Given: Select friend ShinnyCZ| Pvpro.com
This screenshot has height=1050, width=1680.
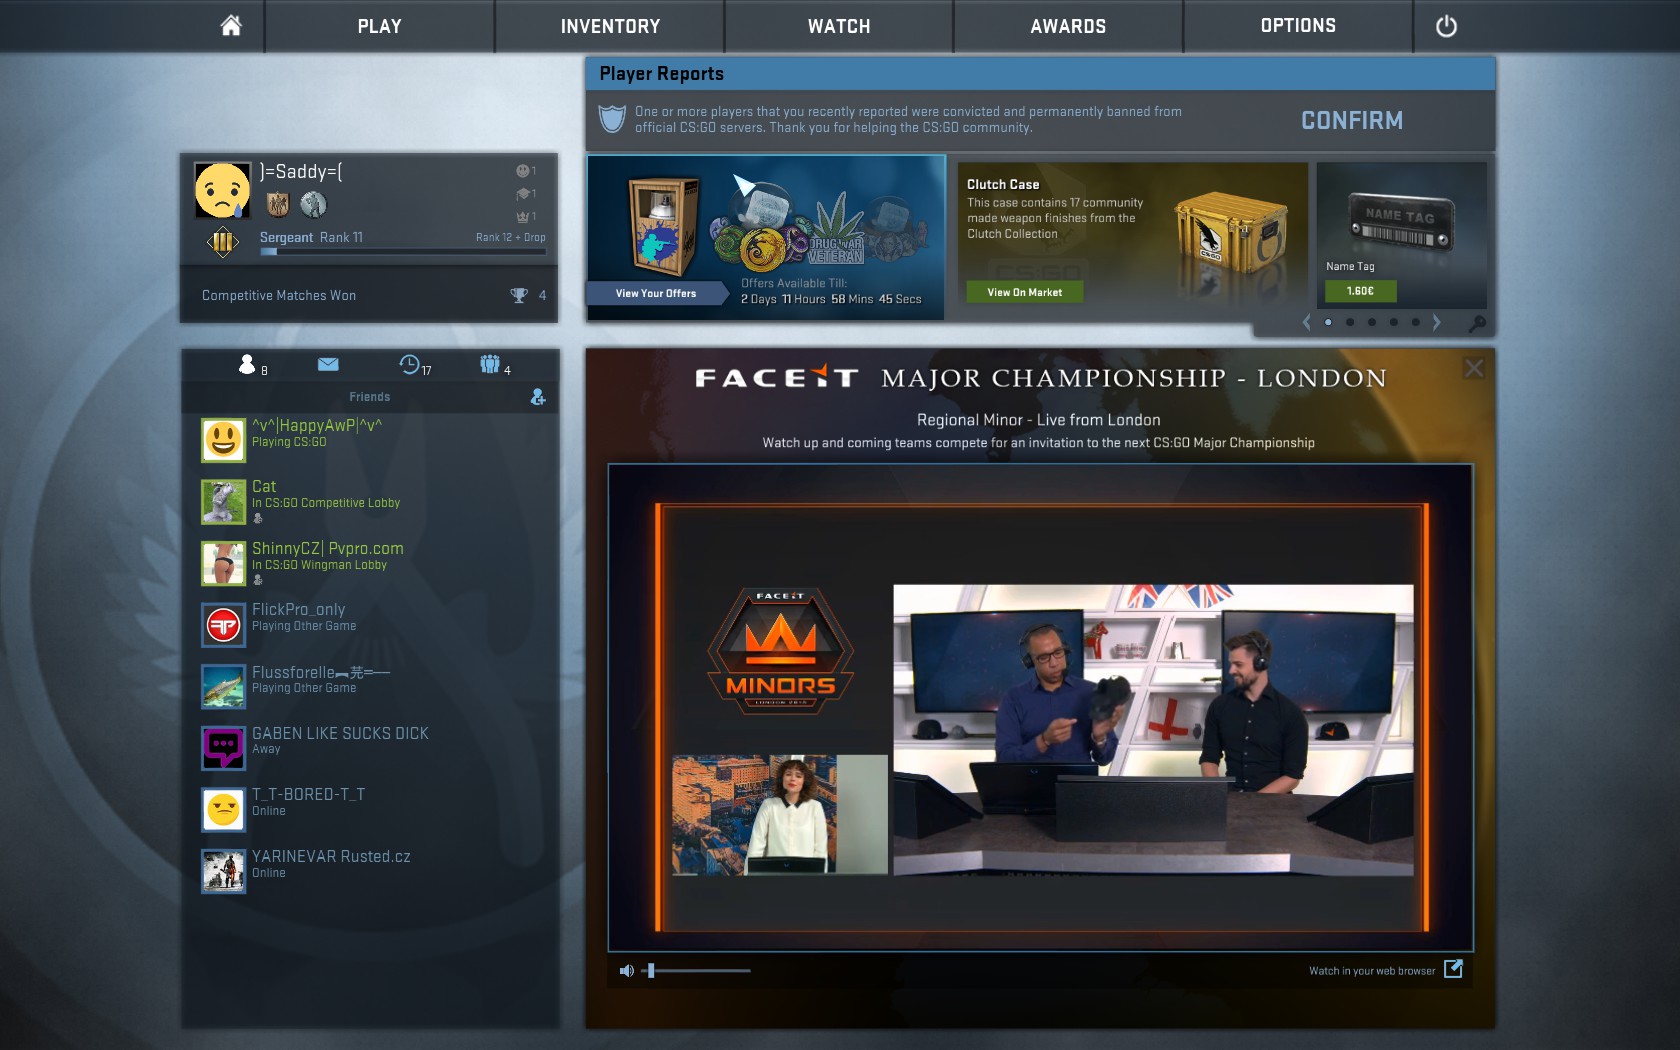Looking at the screenshot, I should (x=370, y=564).
